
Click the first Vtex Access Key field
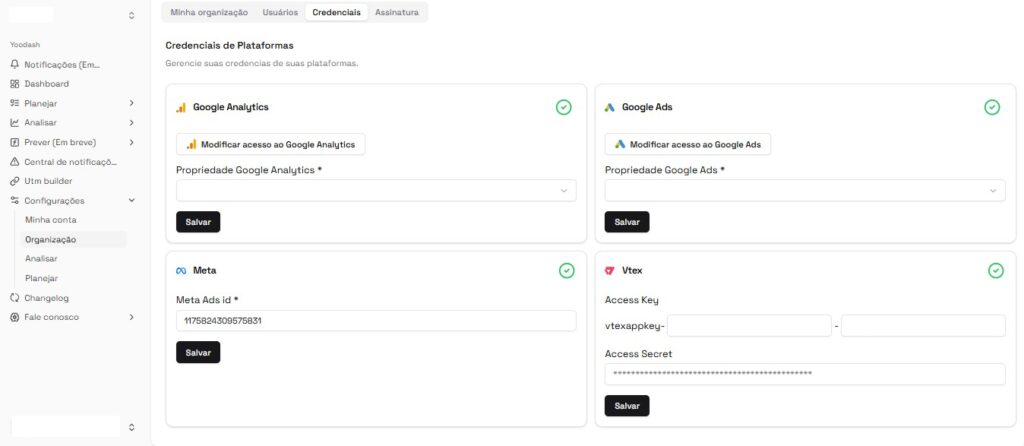[x=749, y=325]
